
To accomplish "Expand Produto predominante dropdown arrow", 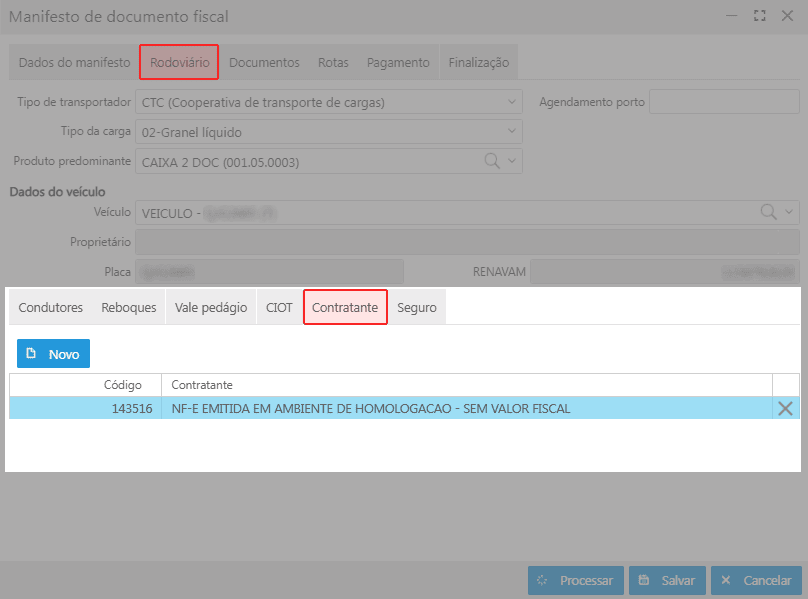I will [x=512, y=161].
